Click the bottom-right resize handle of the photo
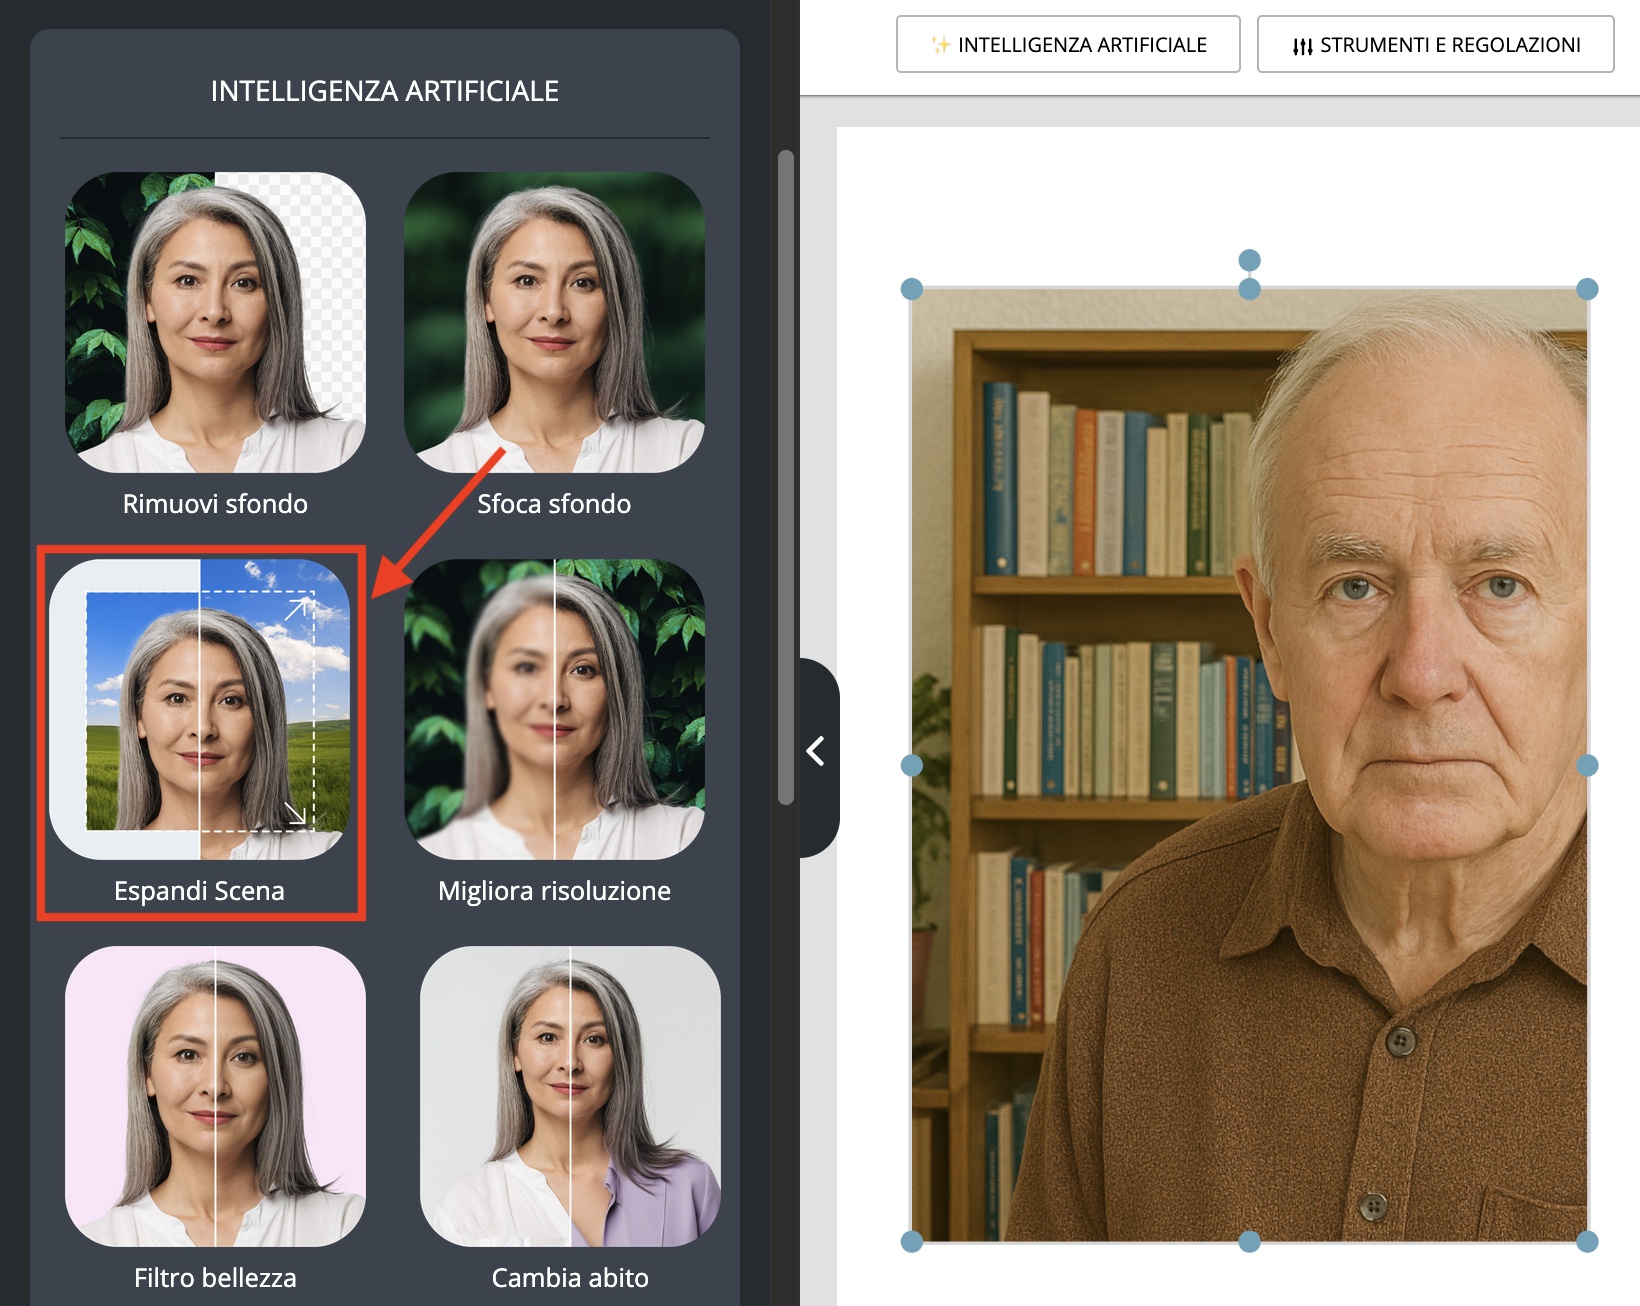The width and height of the screenshot is (1640, 1306). [x=1587, y=1242]
